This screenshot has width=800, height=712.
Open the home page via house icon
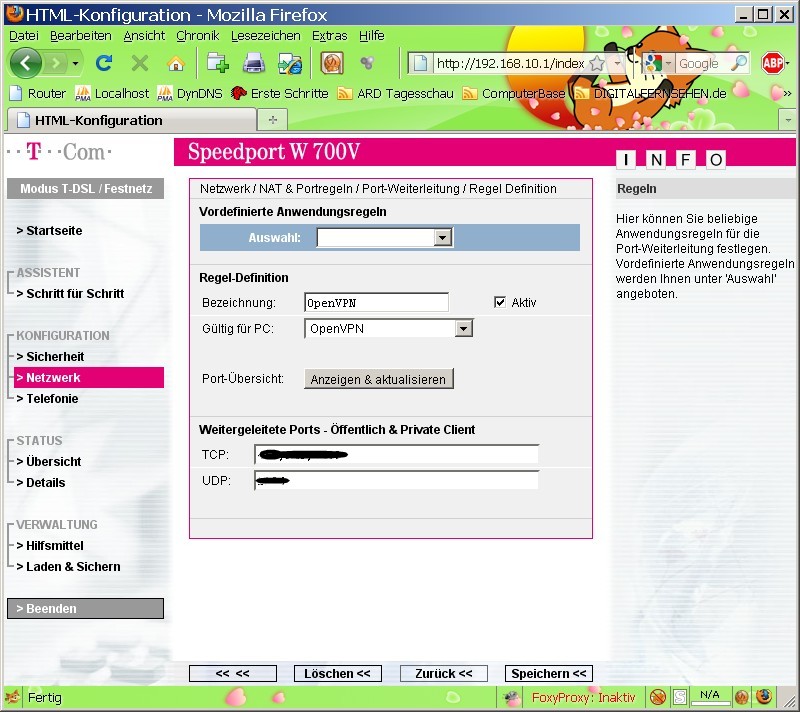176,64
